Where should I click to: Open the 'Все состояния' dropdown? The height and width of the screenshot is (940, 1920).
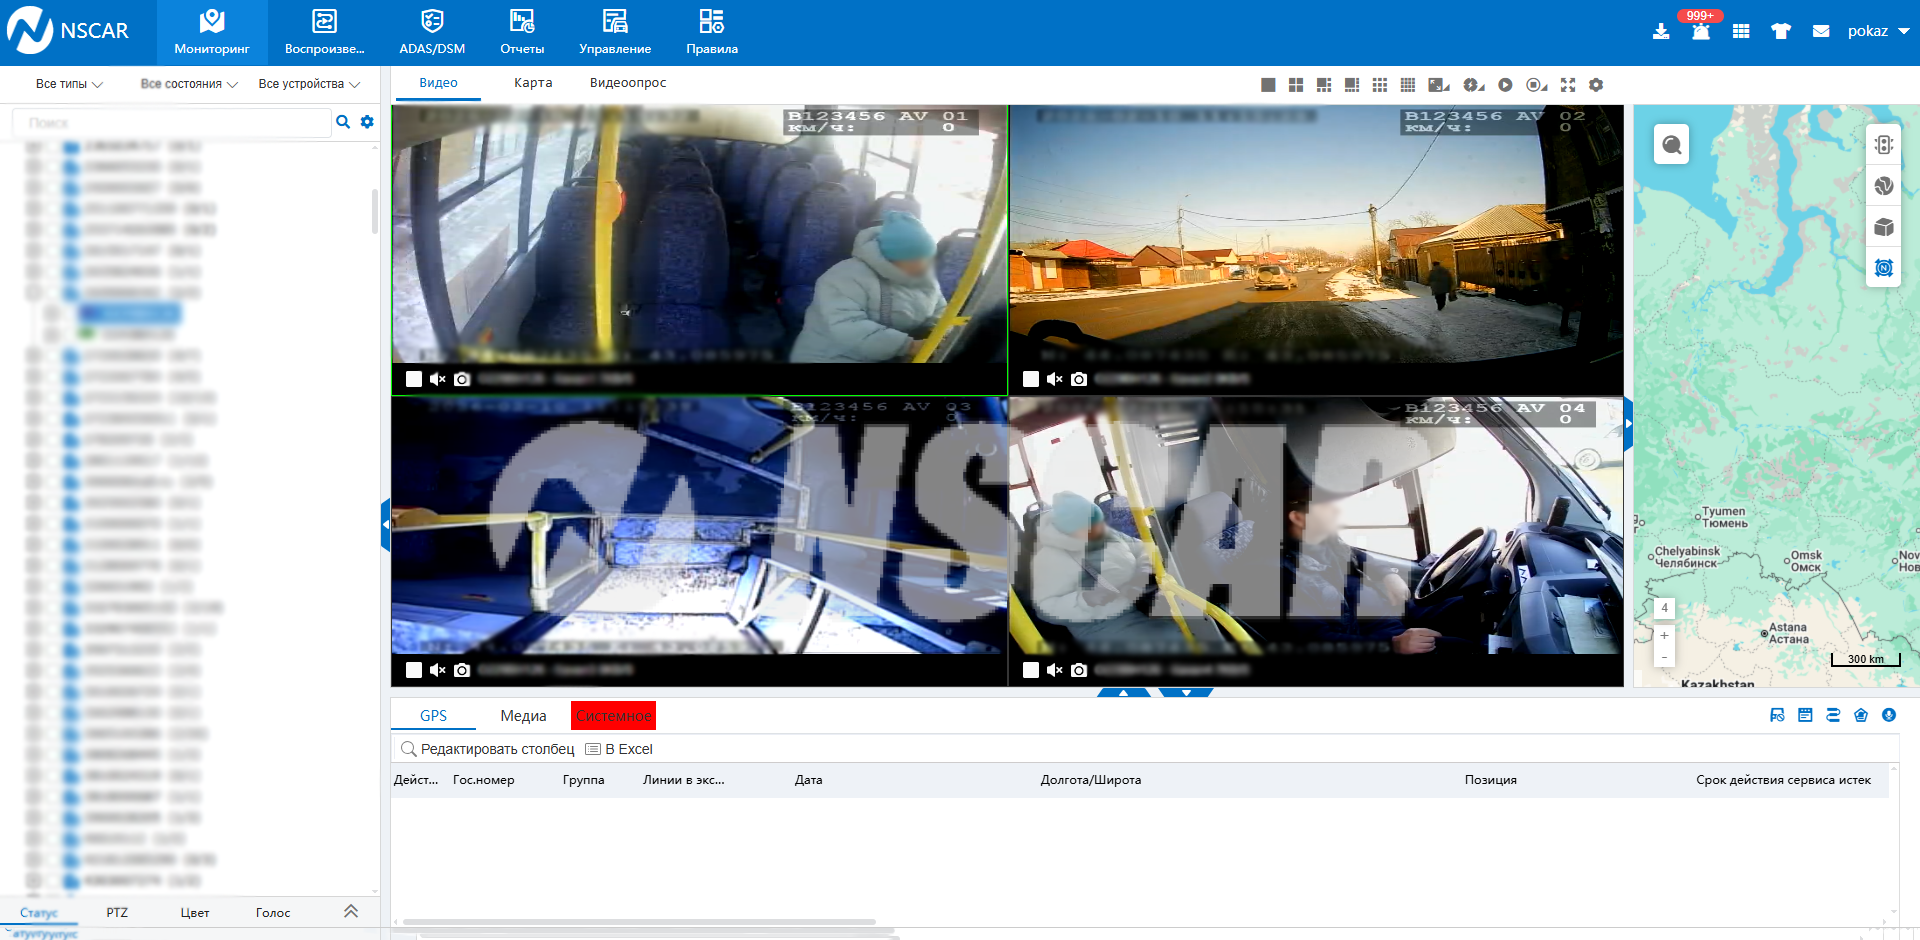coord(189,84)
